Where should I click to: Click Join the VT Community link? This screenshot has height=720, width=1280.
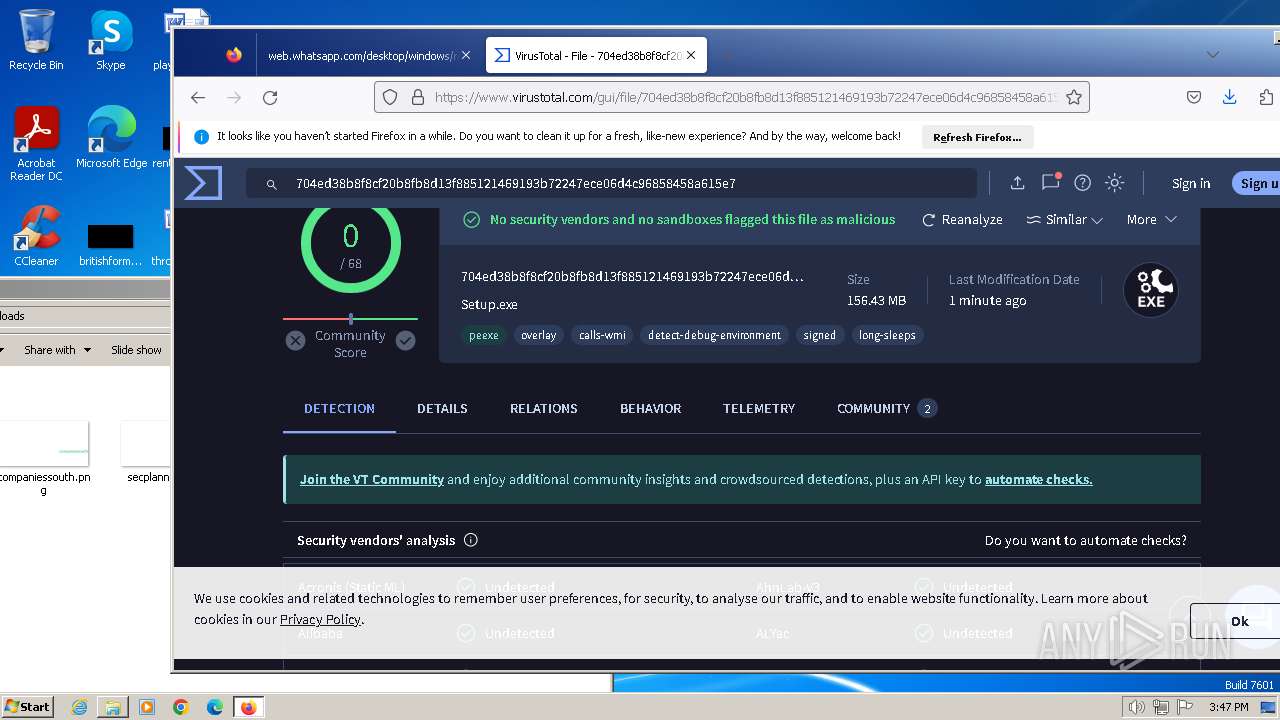click(372, 479)
